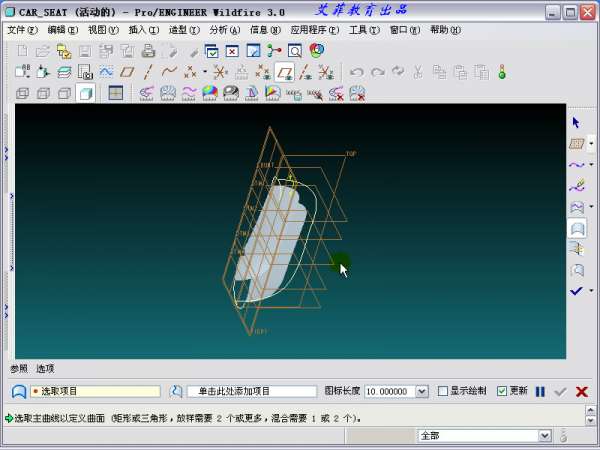Click the create curve tool in right toolbar
This screenshot has height=450, width=600.
coord(577,165)
